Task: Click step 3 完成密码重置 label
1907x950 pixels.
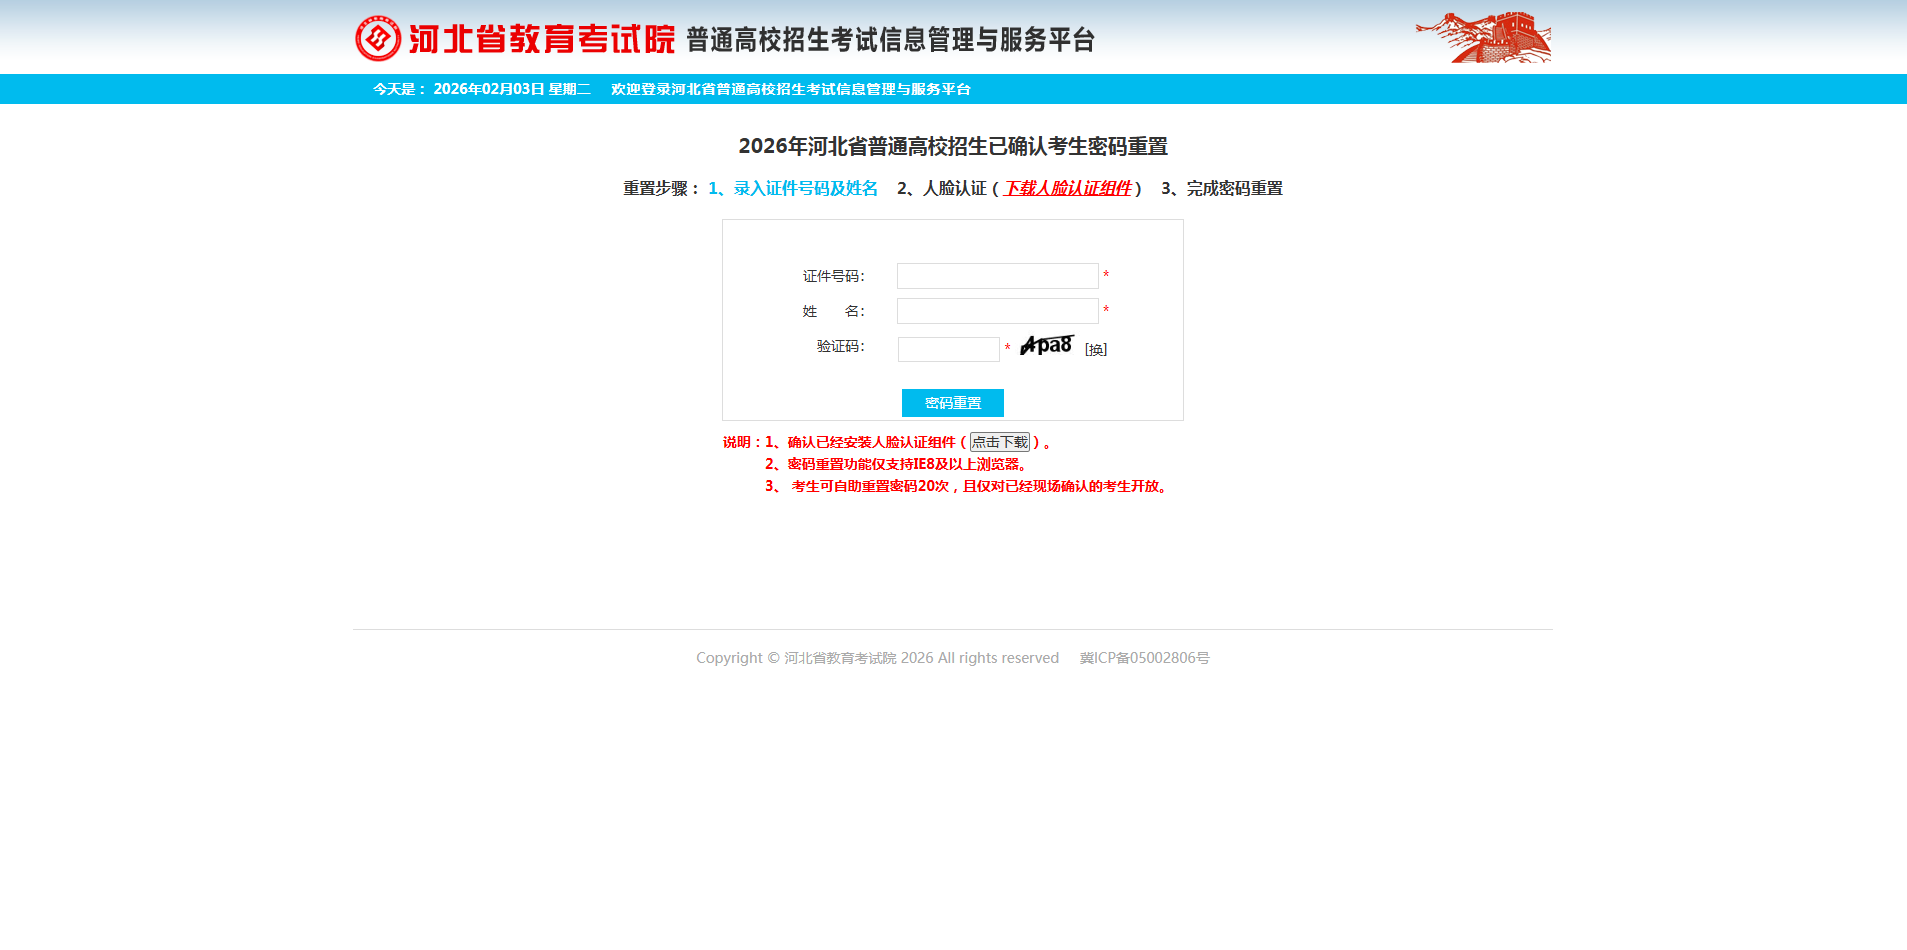Action: [1222, 188]
